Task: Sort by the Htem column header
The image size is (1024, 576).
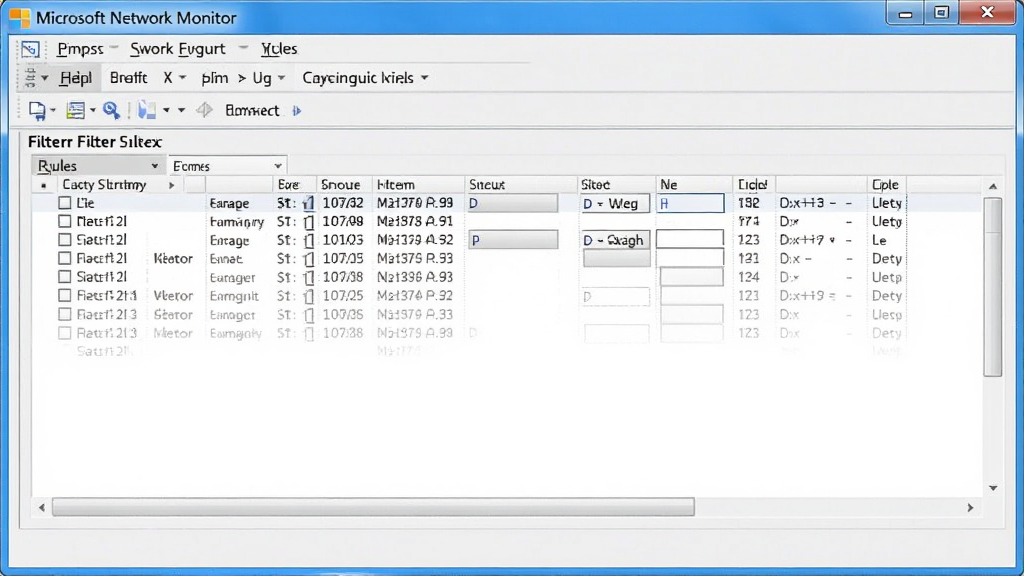Action: 419,185
